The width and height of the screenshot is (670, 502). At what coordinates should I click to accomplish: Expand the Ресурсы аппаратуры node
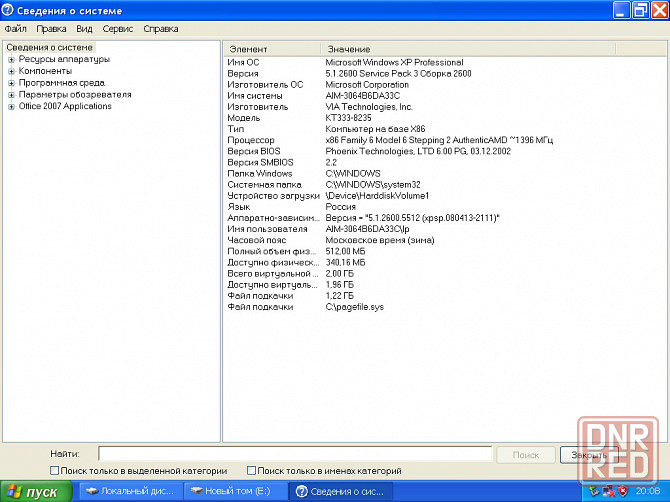[12, 59]
